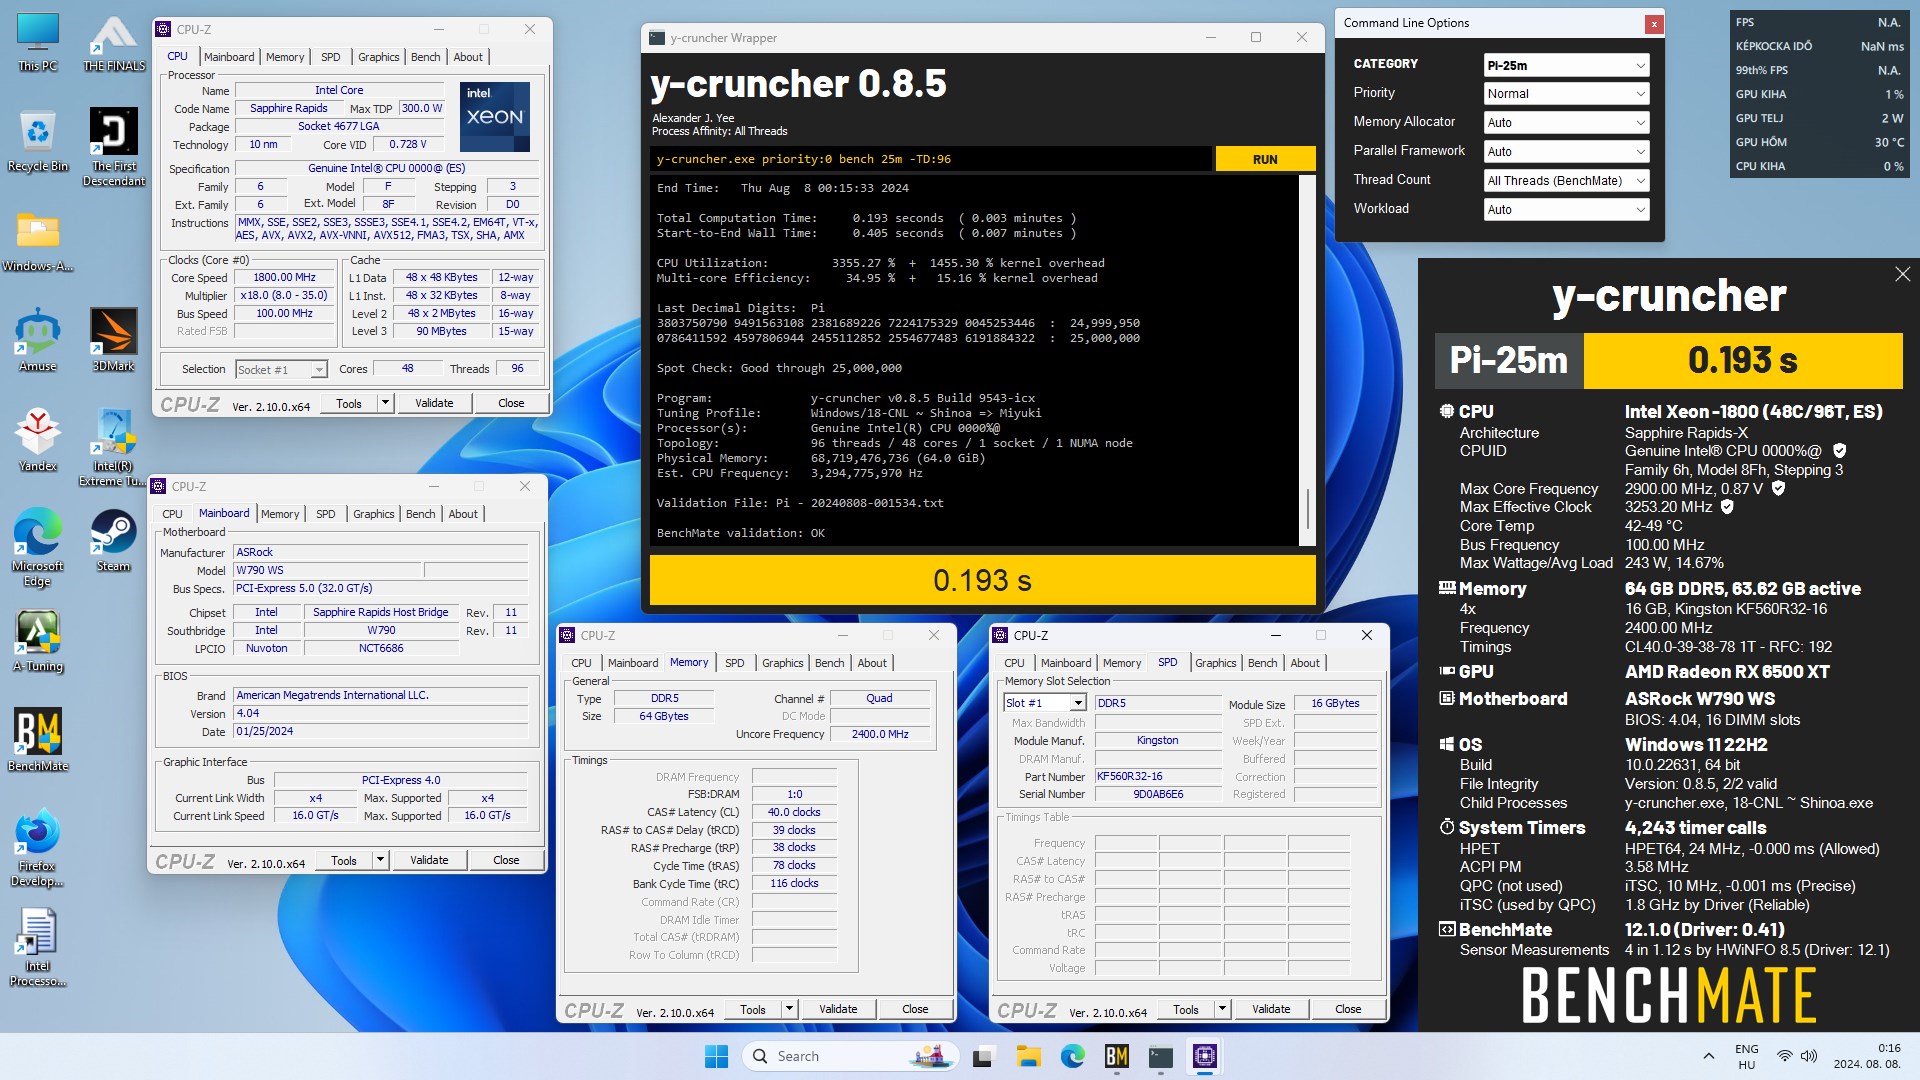The image size is (1920, 1080).
Task: Open Edge from the taskbar
Action: point(1072,1056)
